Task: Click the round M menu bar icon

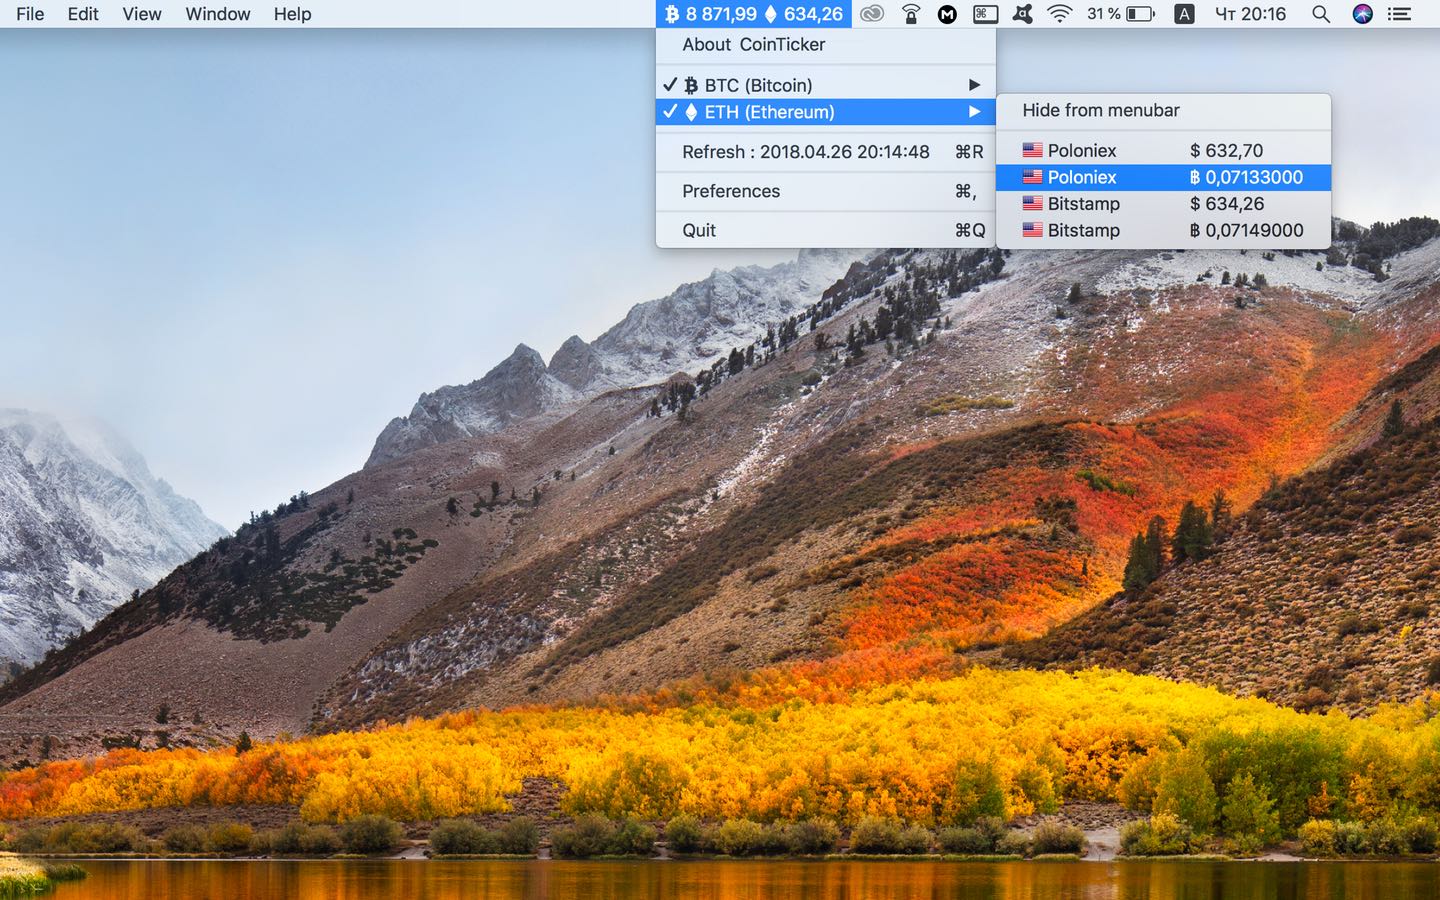Action: coord(947,14)
